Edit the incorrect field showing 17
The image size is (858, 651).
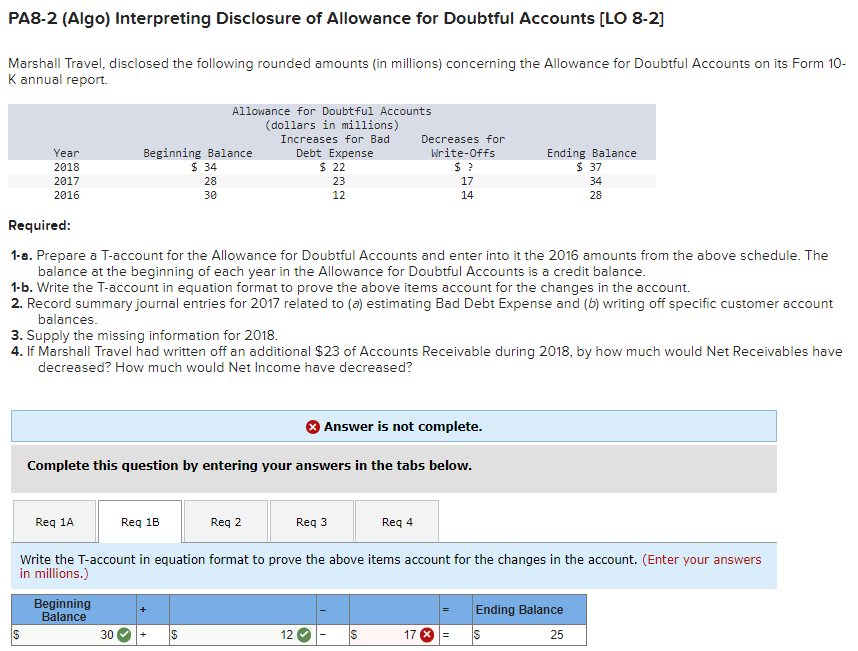pos(394,635)
